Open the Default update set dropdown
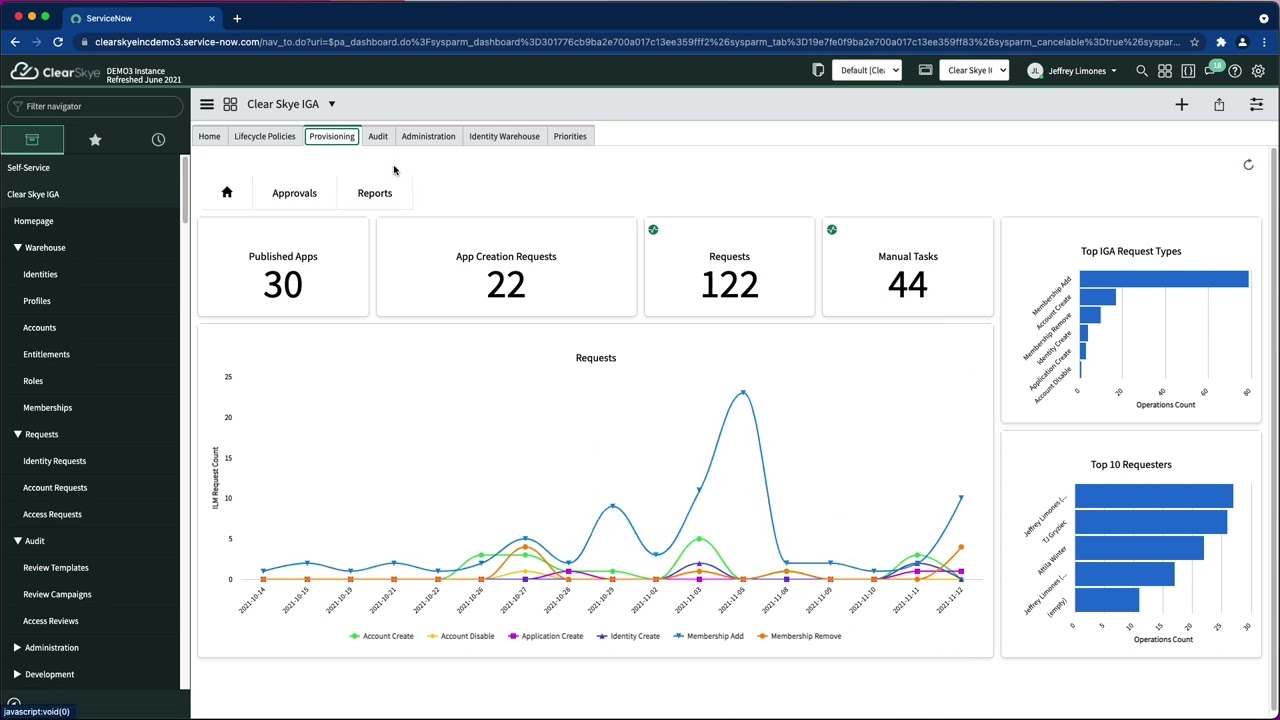 (868, 70)
